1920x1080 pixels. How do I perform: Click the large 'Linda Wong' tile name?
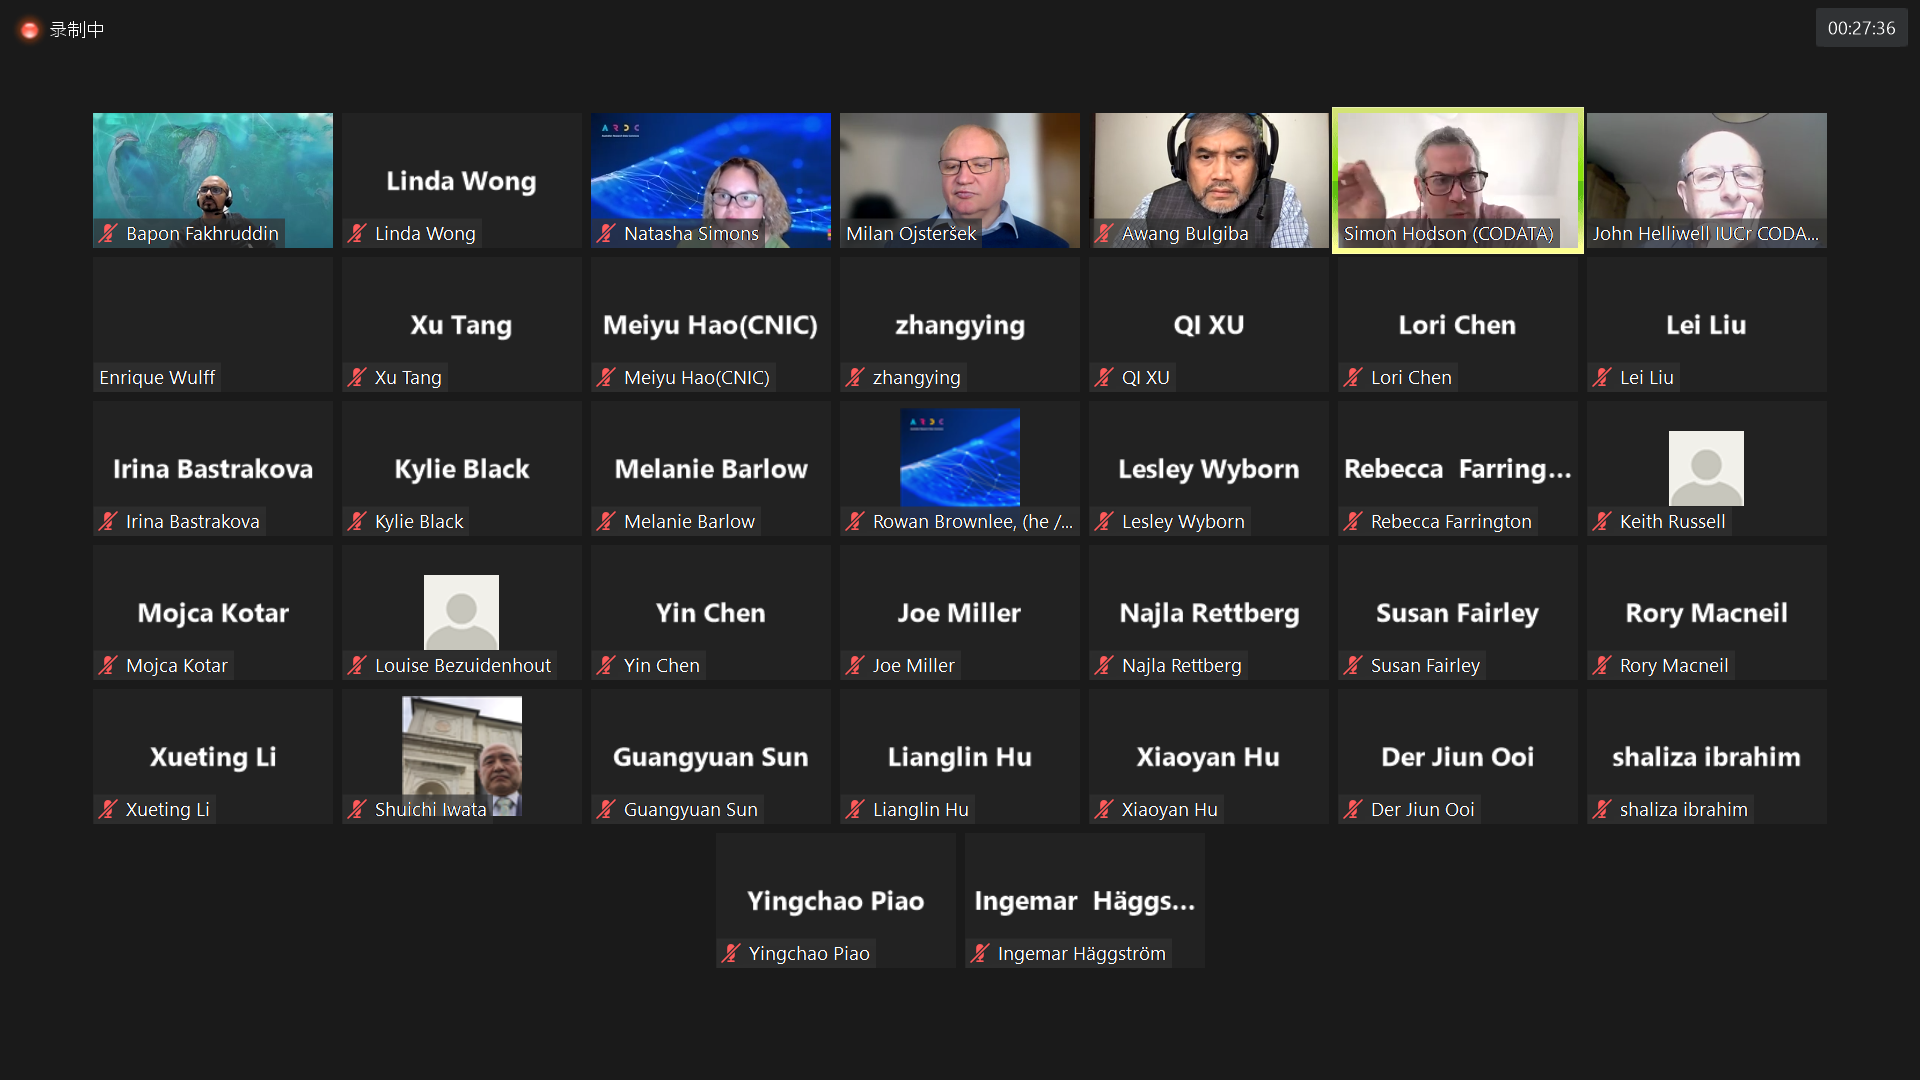[x=461, y=181]
